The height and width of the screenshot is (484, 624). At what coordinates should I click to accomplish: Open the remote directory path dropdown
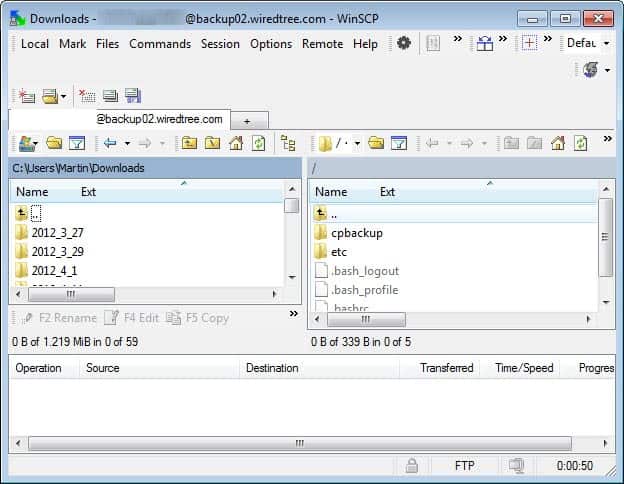pyautogui.click(x=357, y=143)
